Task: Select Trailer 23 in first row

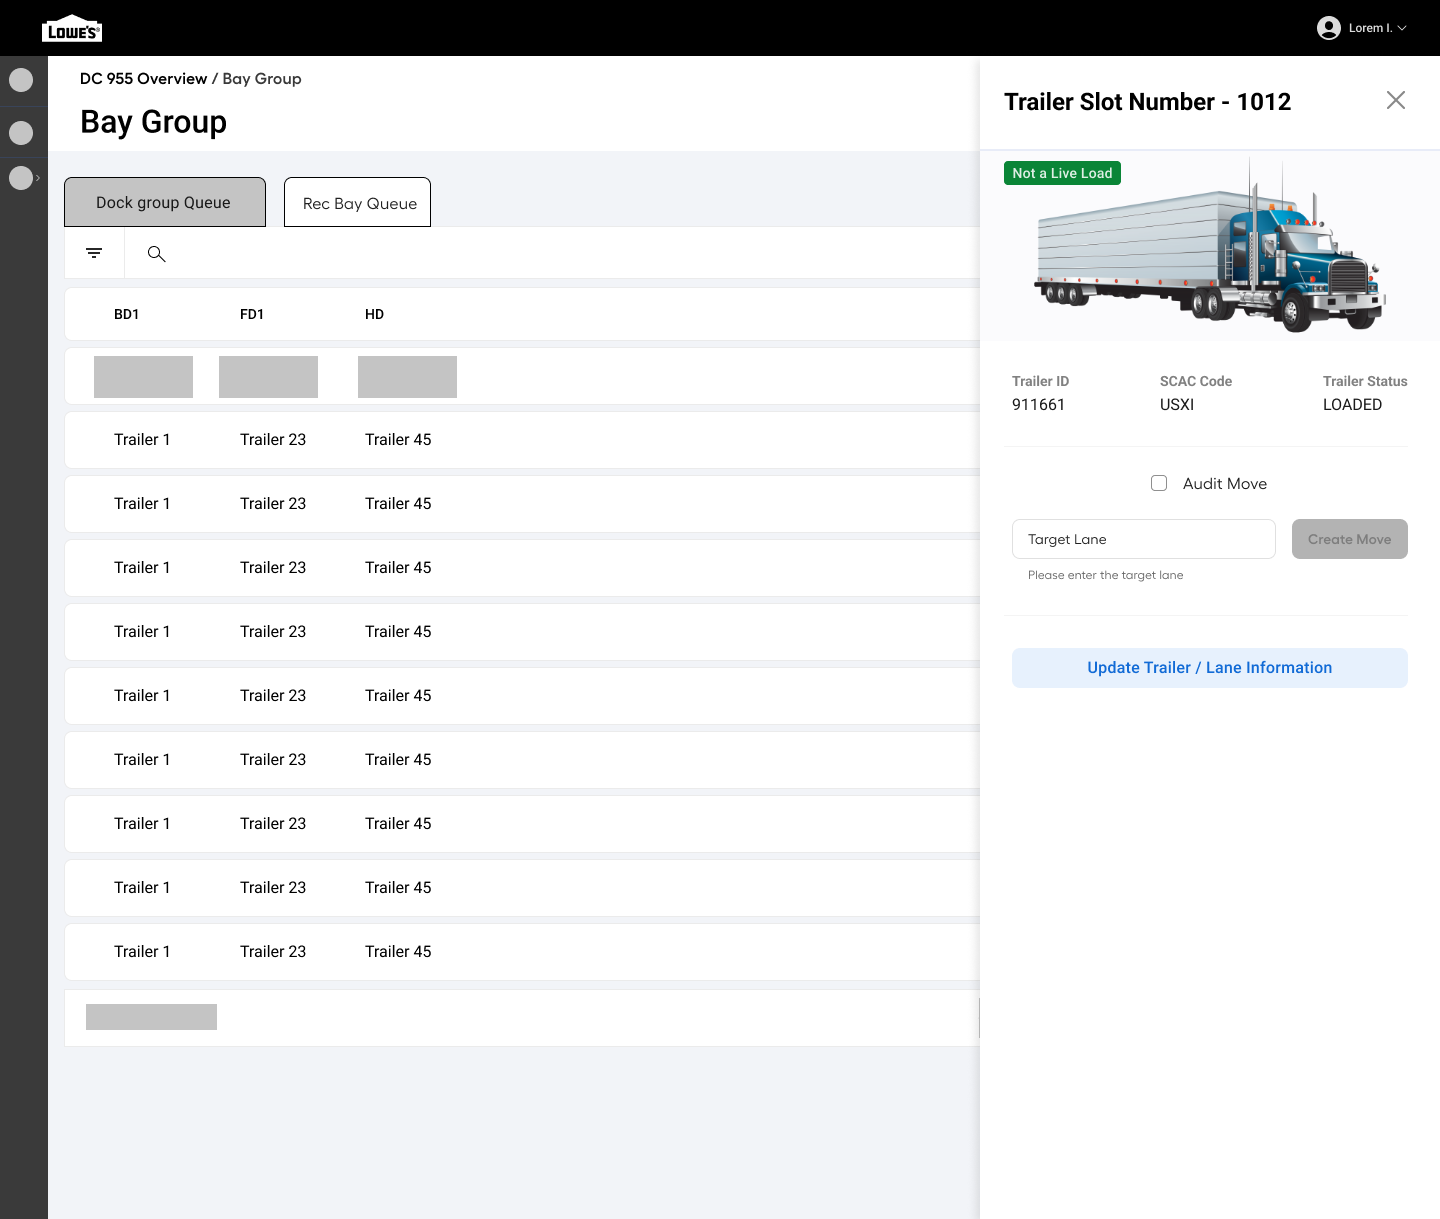Action: point(272,440)
